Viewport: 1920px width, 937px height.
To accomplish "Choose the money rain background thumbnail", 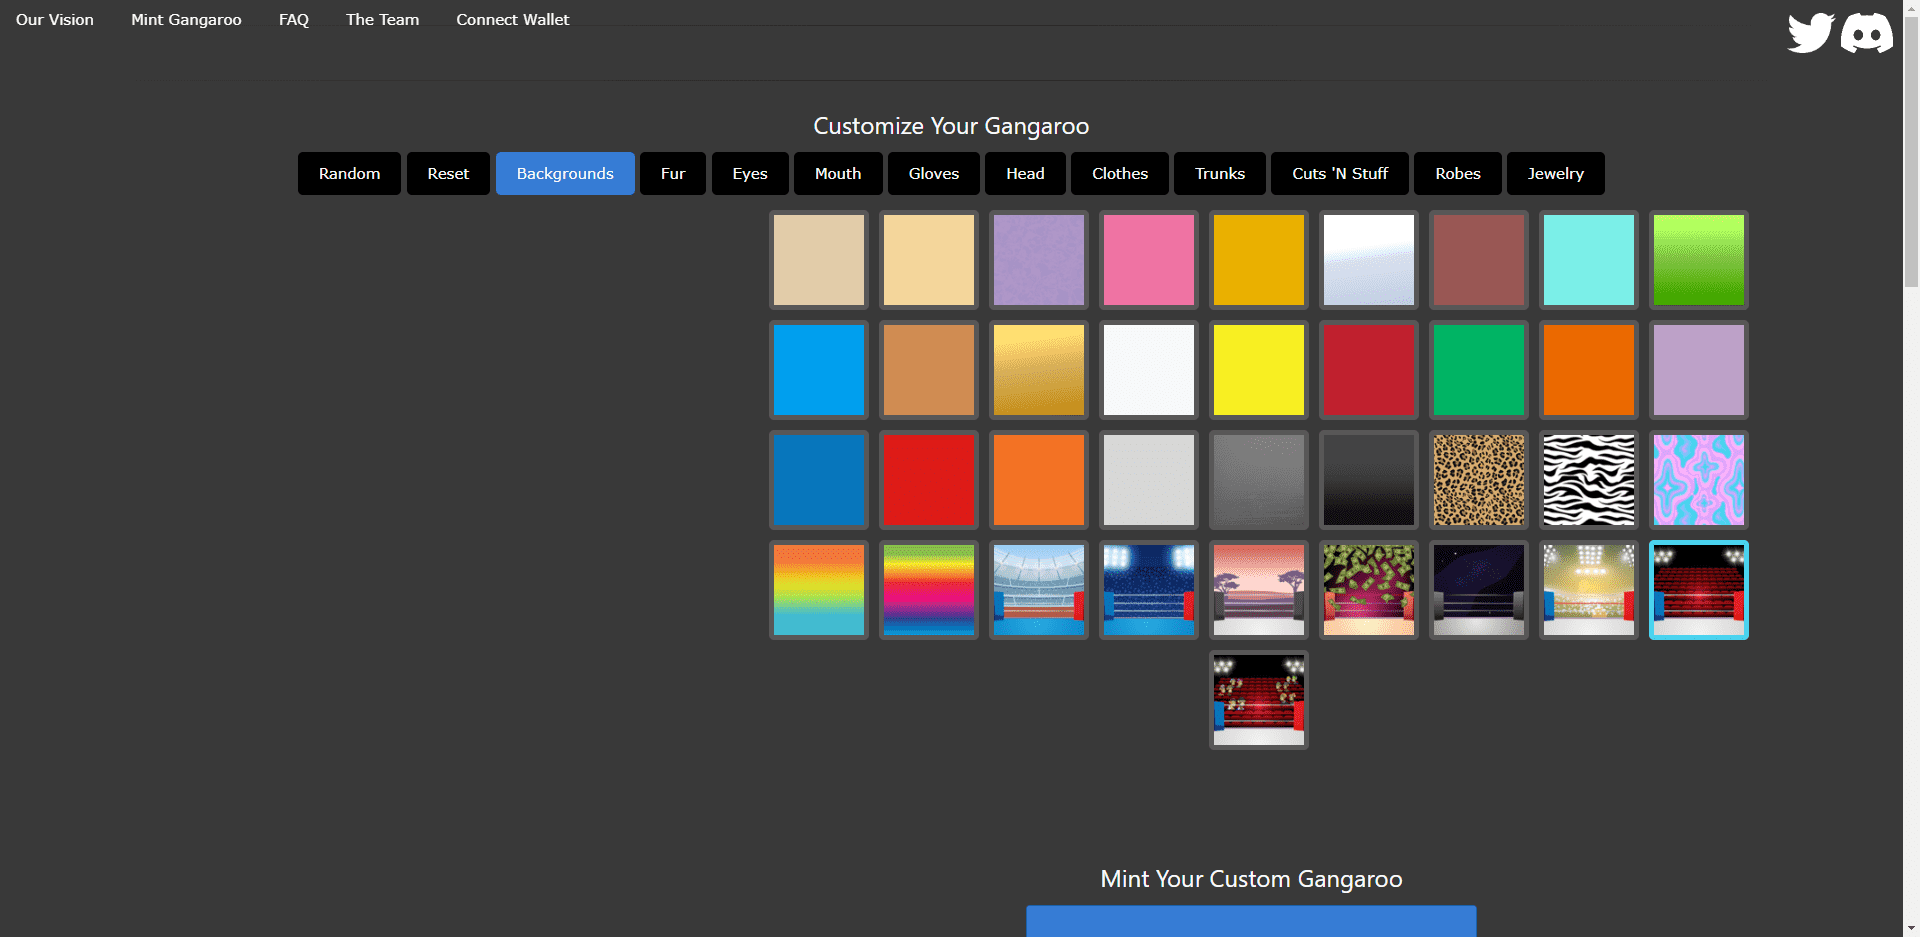I will 1368,590.
